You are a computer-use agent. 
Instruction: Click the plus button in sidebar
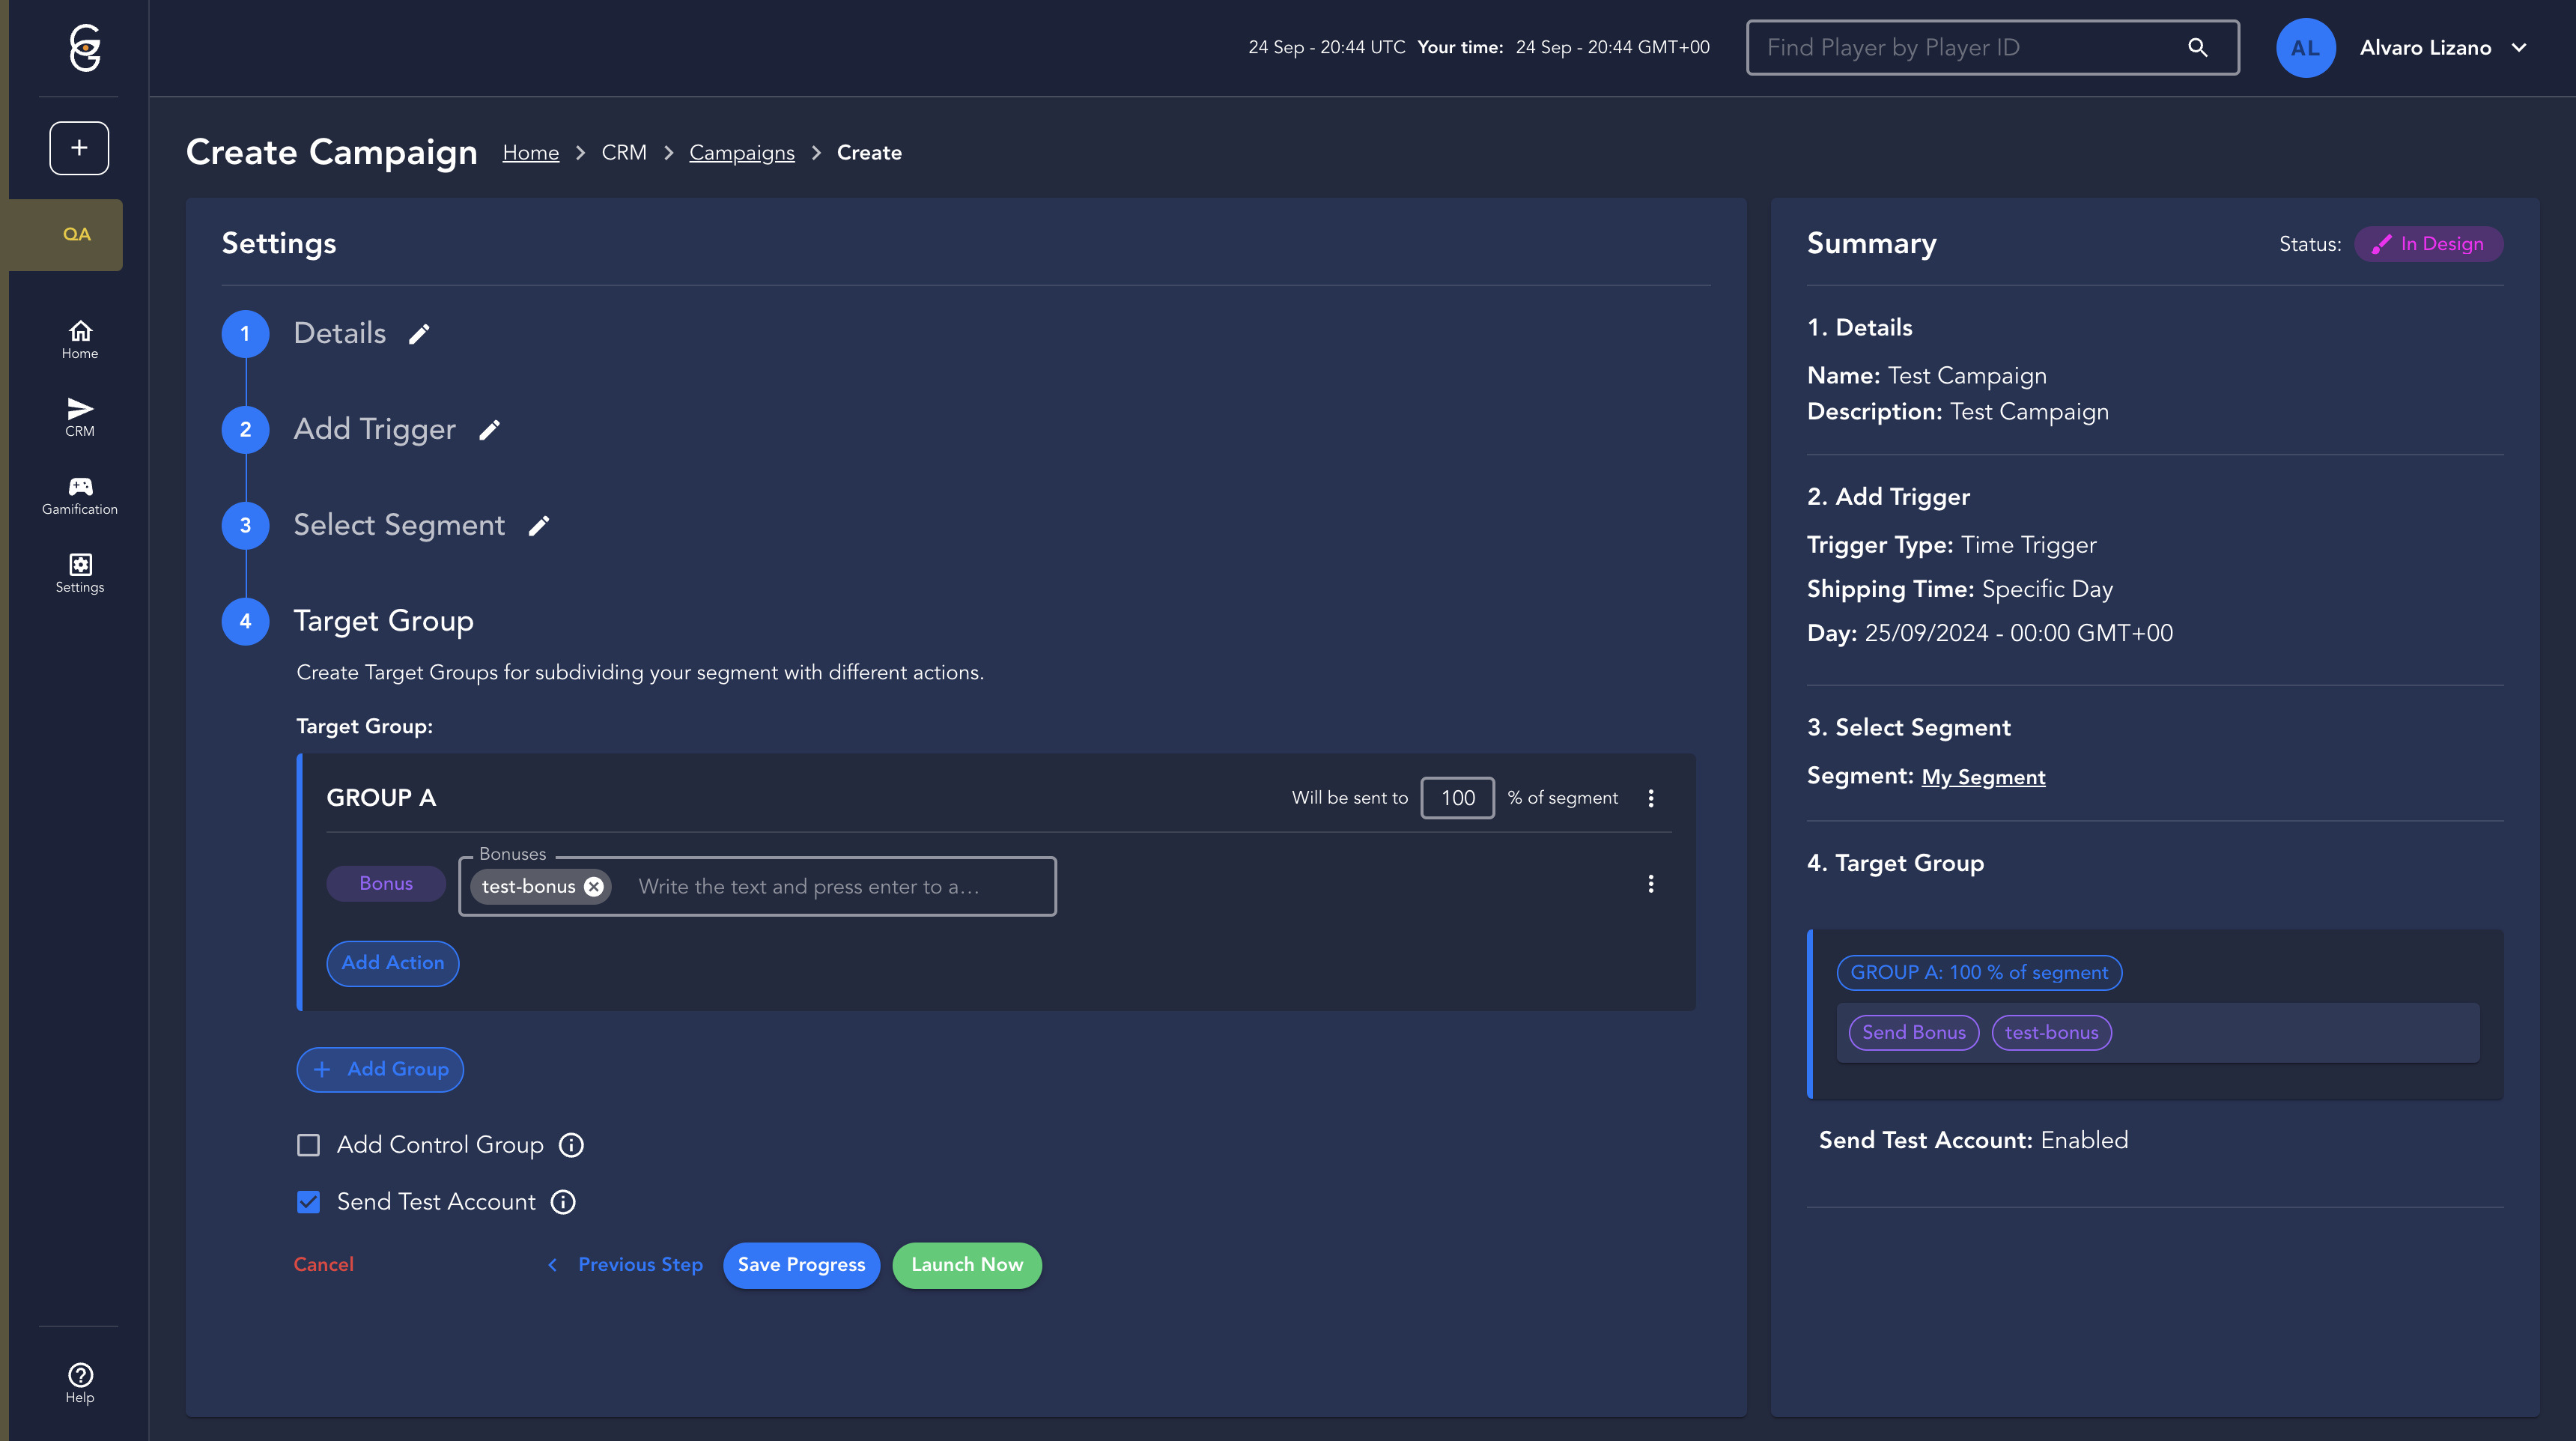[79, 148]
